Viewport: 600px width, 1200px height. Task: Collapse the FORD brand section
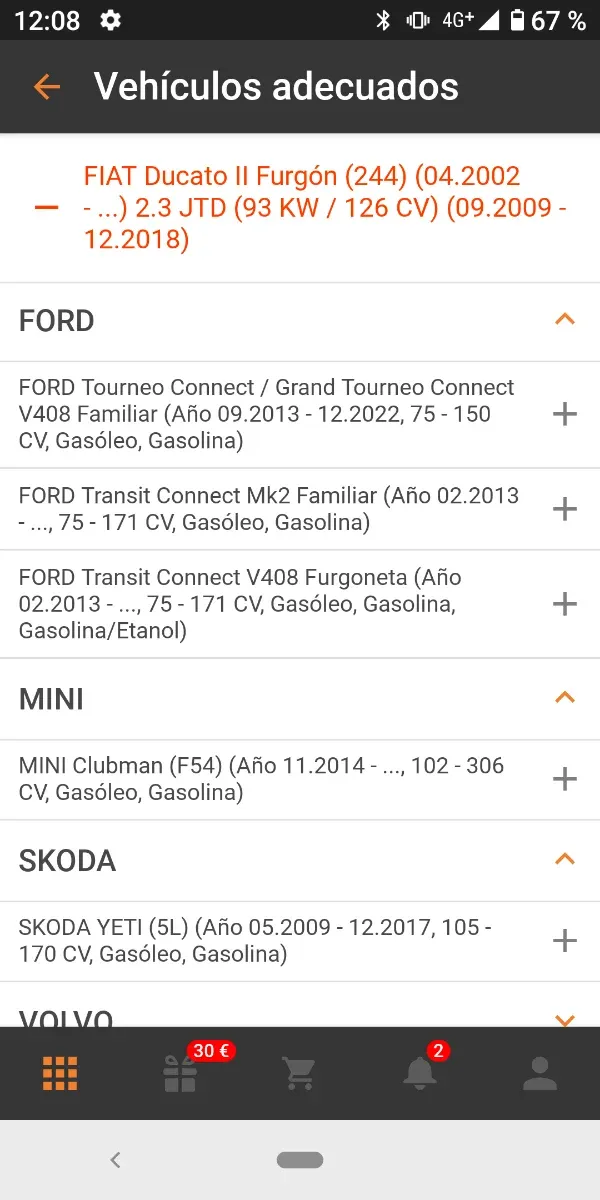pyautogui.click(x=565, y=320)
